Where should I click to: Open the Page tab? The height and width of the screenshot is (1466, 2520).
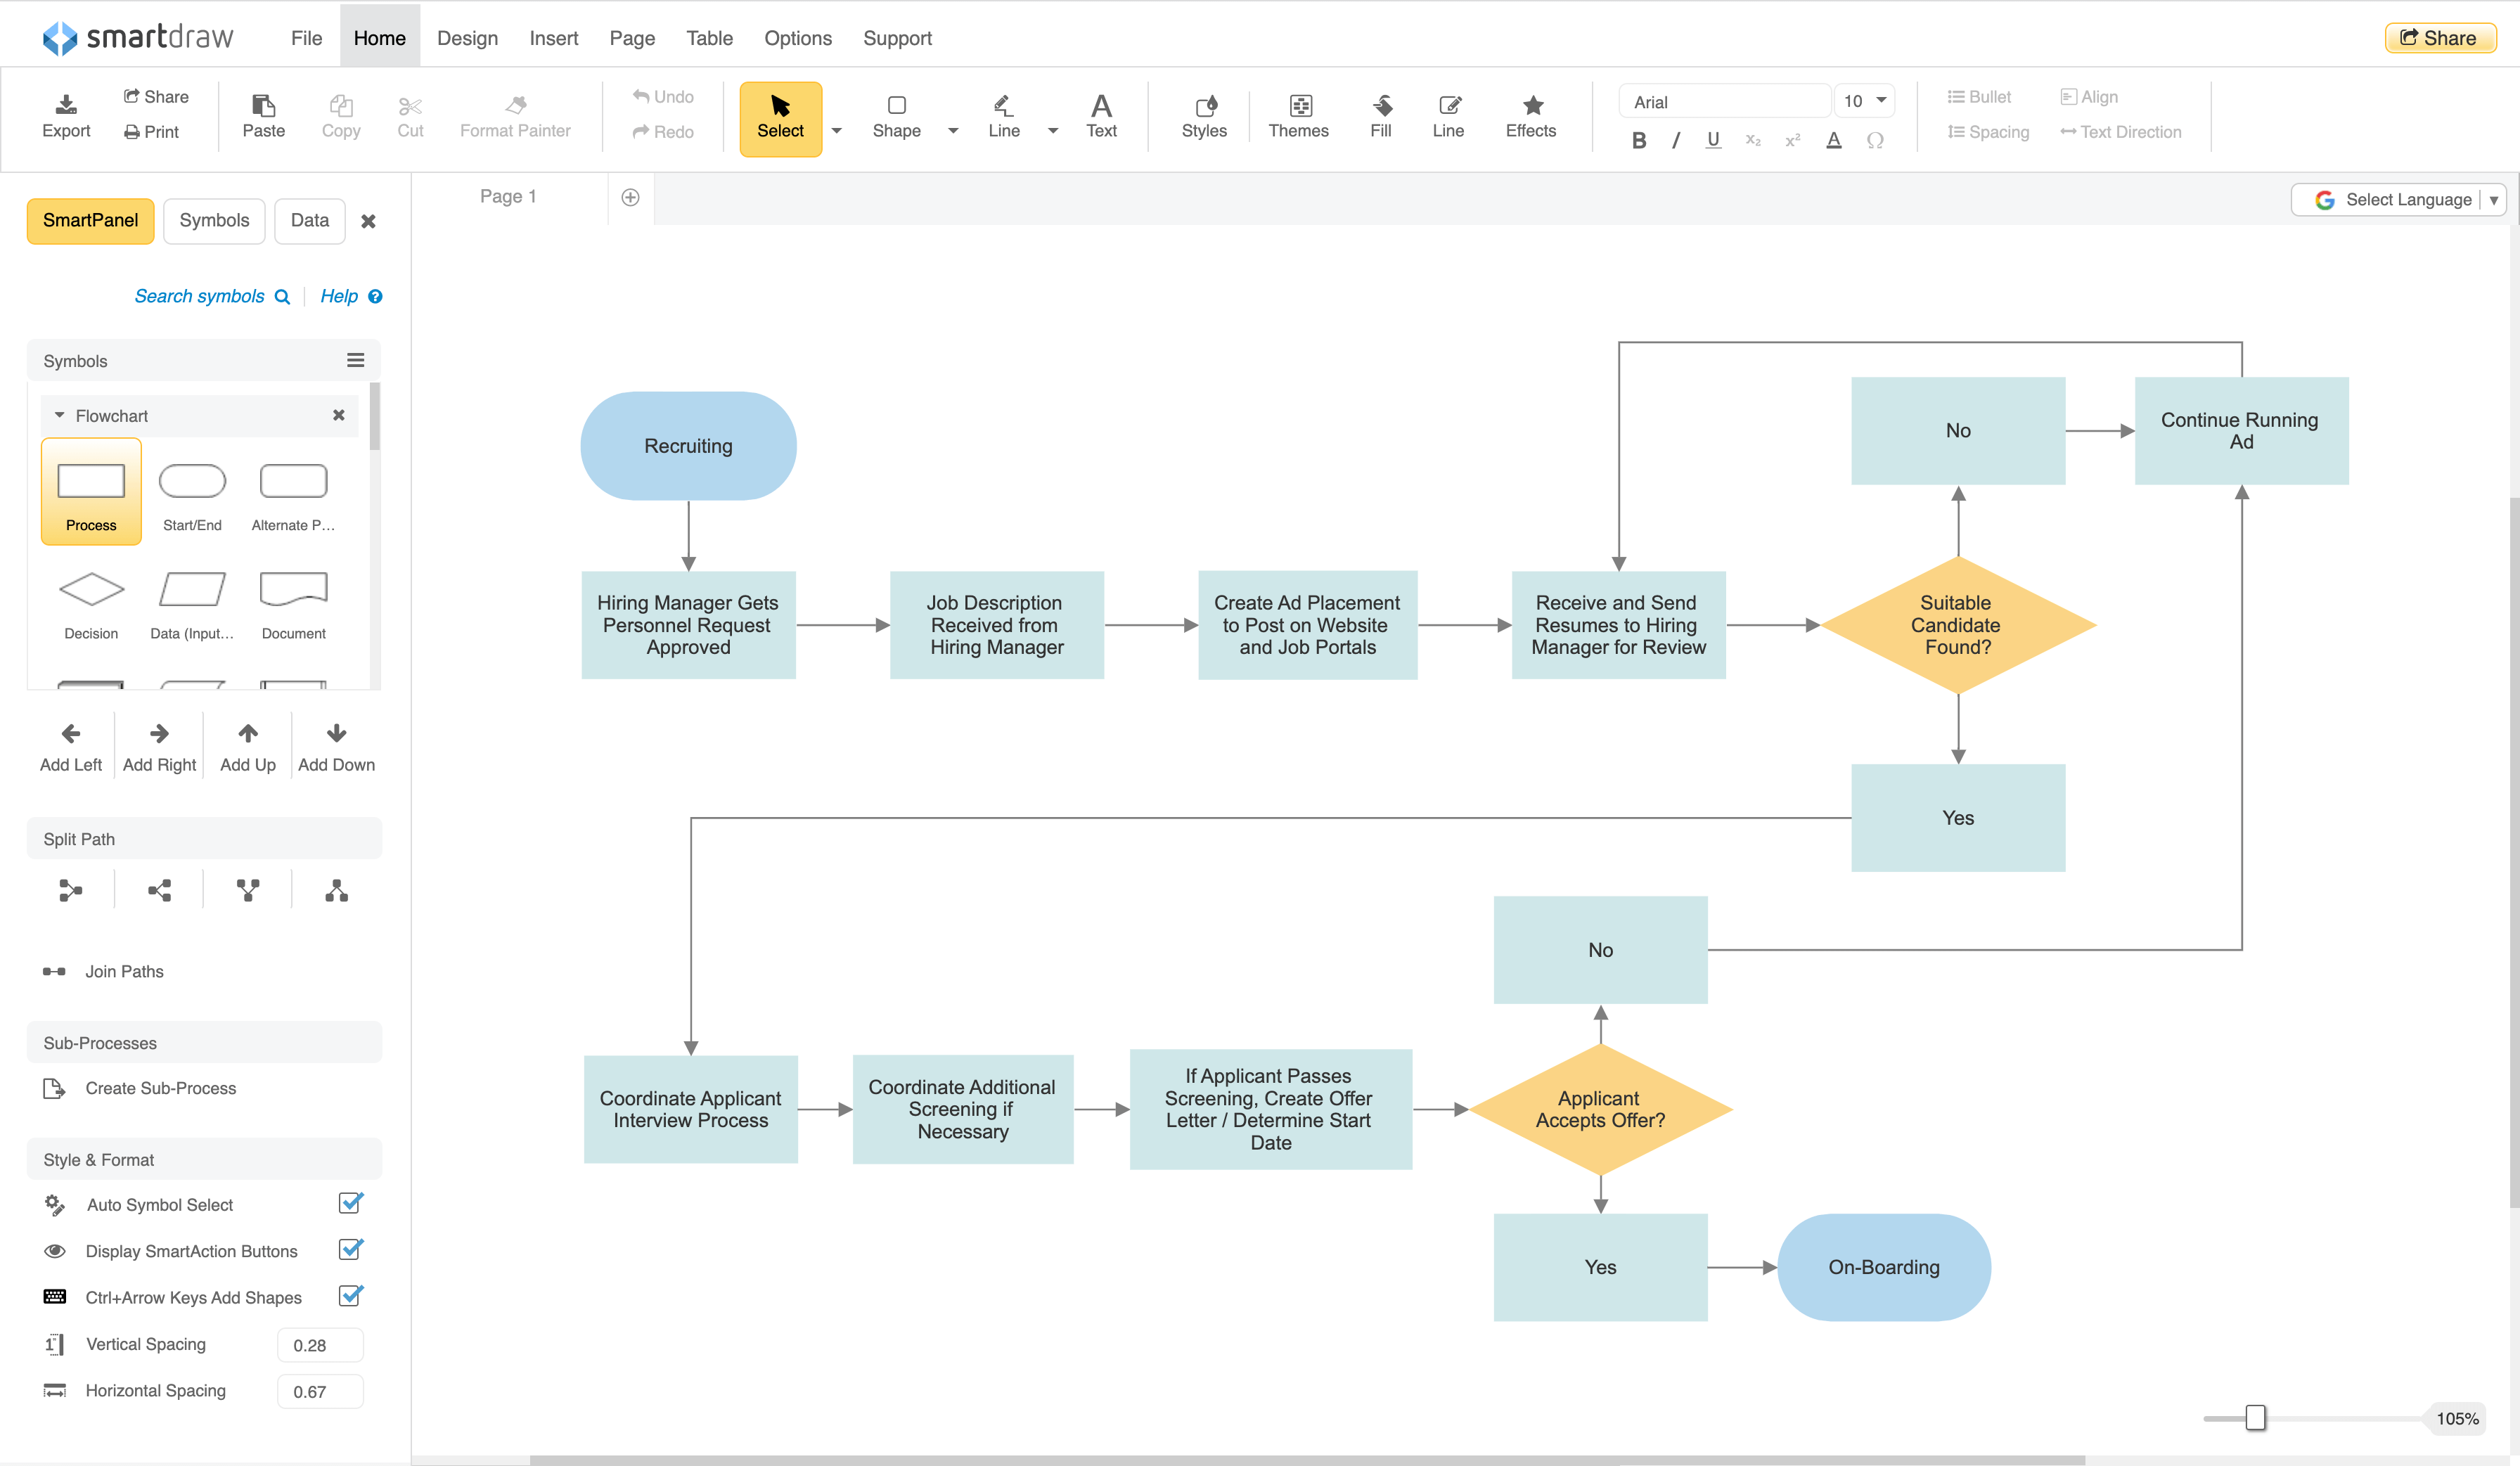[632, 38]
